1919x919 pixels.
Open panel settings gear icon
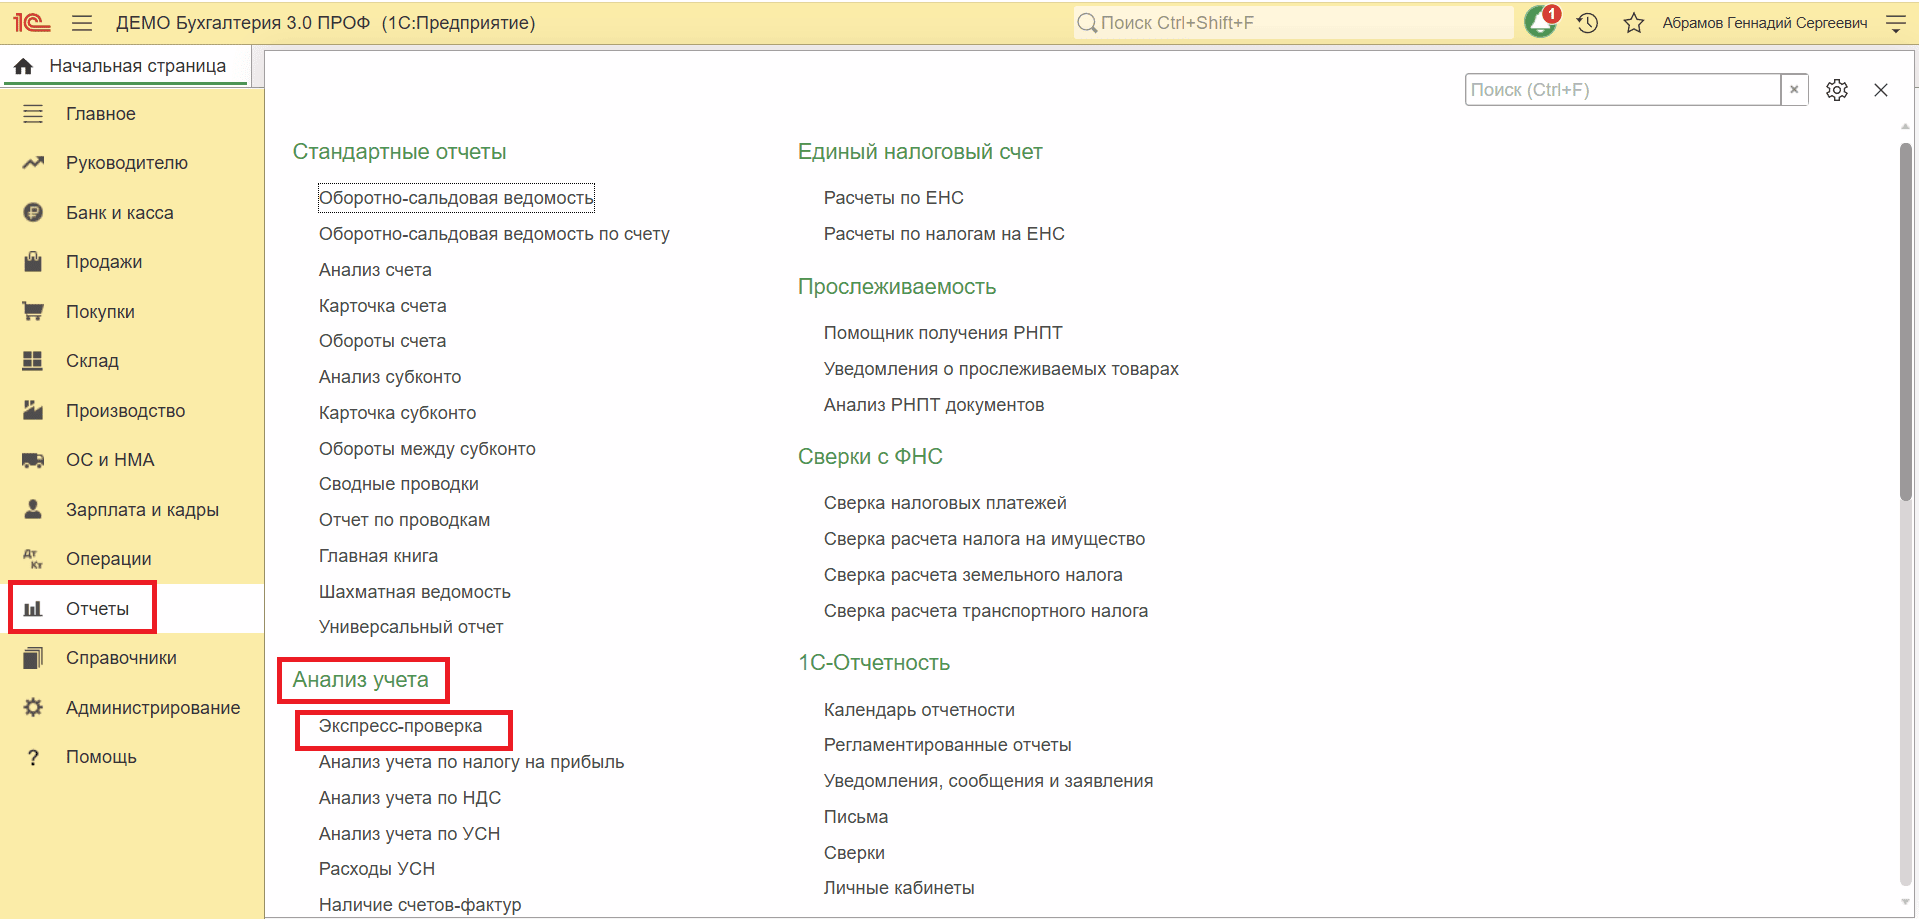click(x=1837, y=90)
